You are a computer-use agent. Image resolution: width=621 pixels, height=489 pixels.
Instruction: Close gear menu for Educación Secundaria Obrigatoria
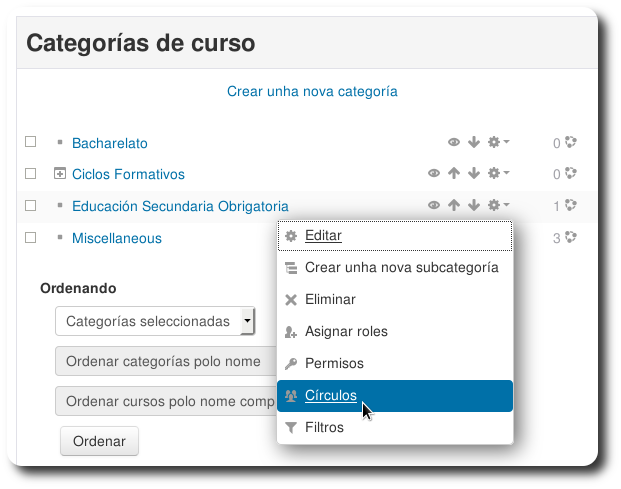click(x=498, y=205)
